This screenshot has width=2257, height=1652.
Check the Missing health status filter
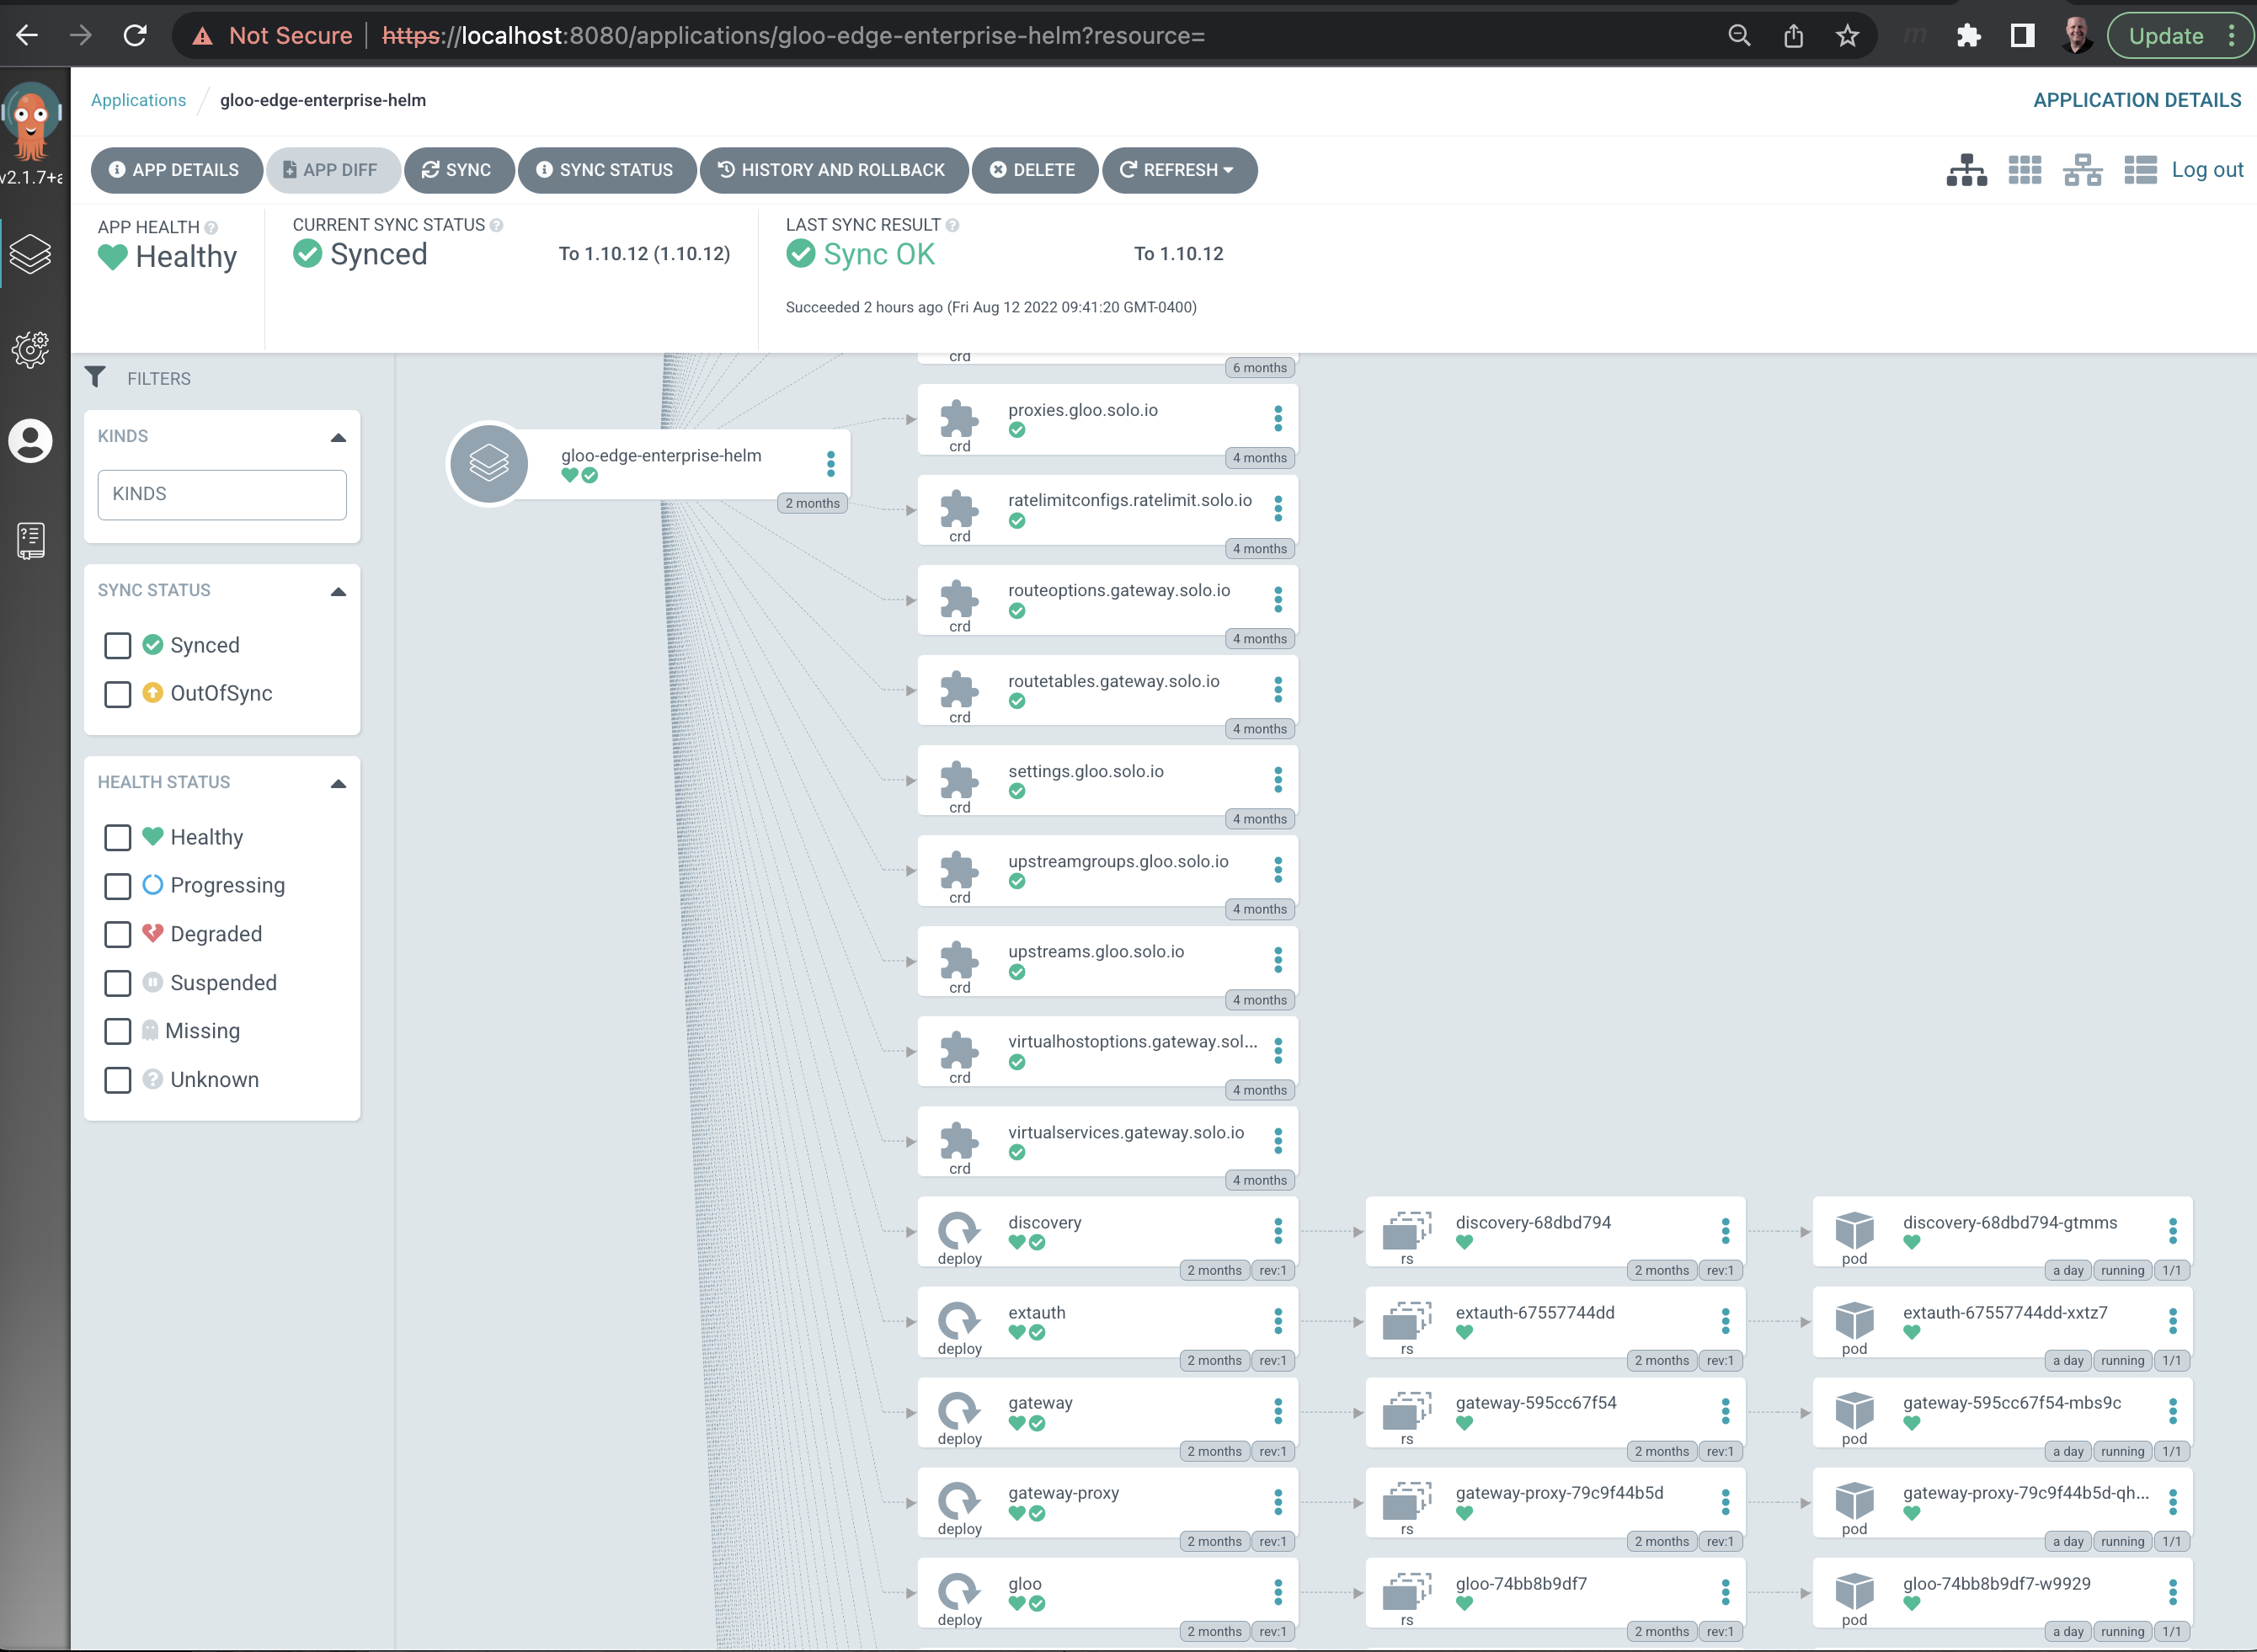(x=118, y=1031)
